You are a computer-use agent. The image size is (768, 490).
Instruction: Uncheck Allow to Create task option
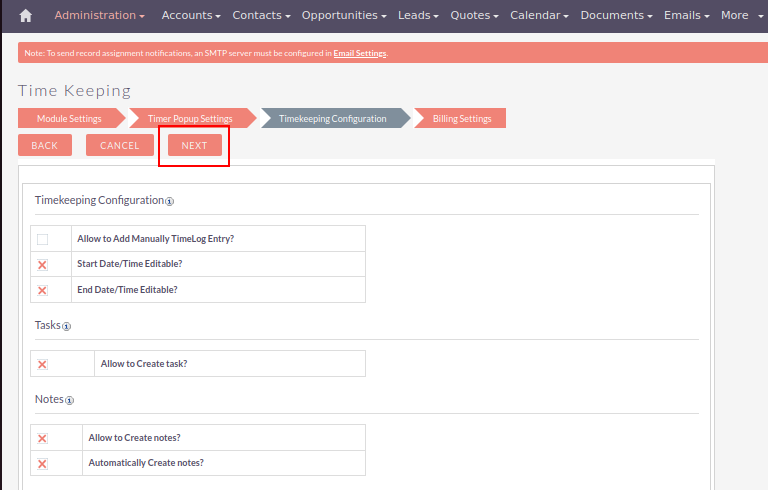(42, 364)
